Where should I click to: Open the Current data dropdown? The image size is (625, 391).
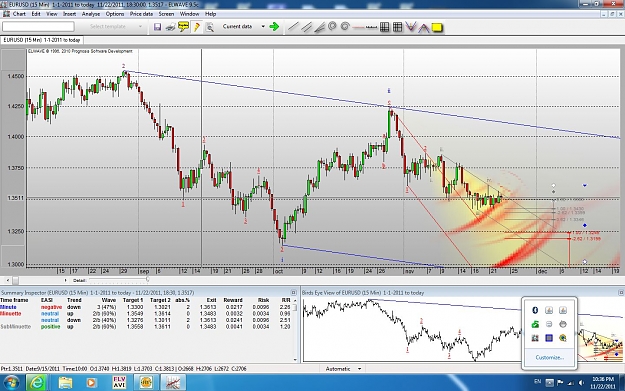point(263,26)
